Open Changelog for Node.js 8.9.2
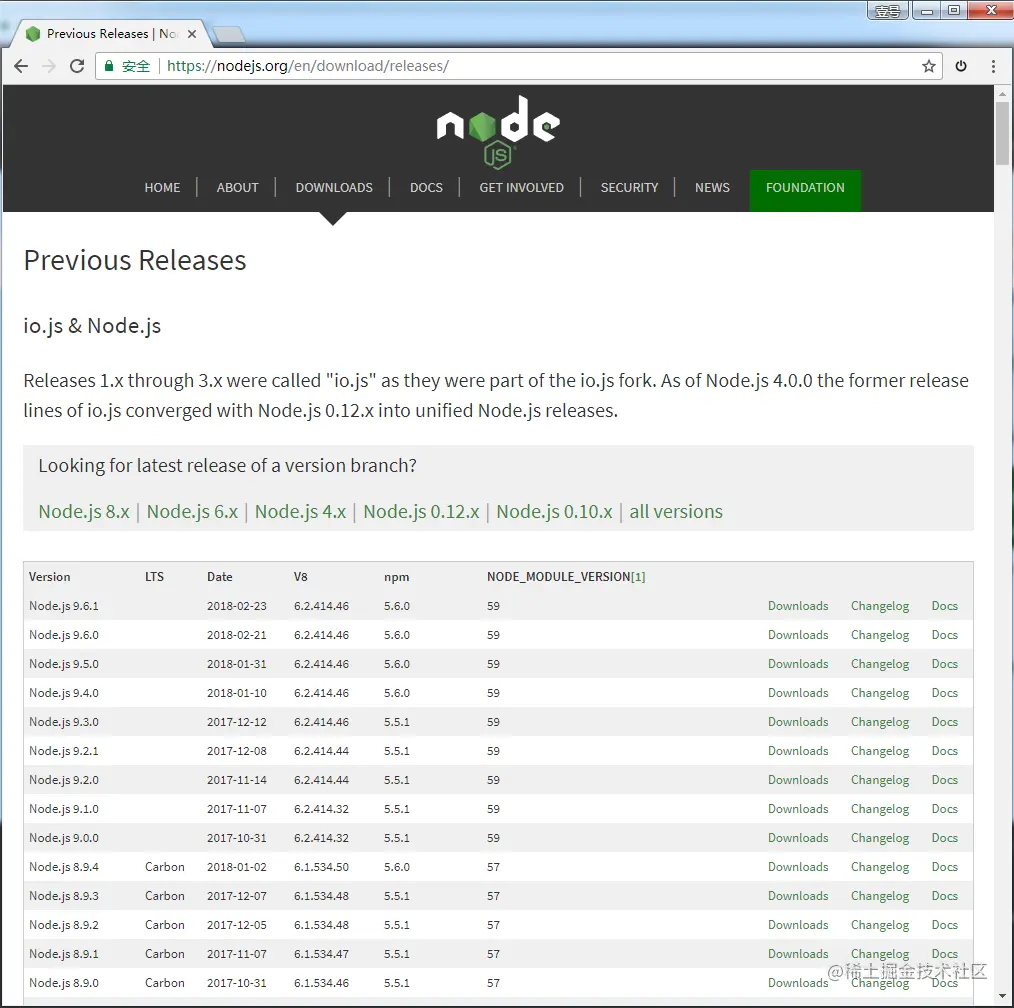Image resolution: width=1014 pixels, height=1008 pixels. click(x=879, y=925)
